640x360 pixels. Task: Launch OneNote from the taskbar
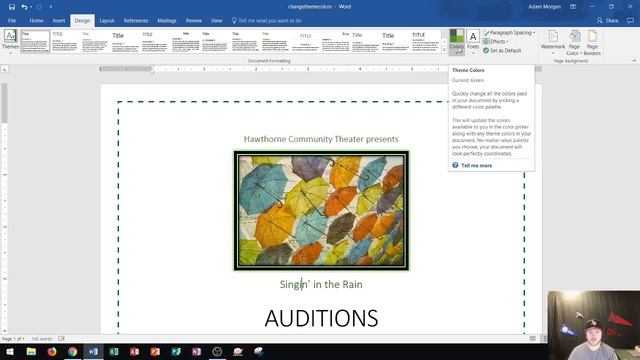pos(197,351)
